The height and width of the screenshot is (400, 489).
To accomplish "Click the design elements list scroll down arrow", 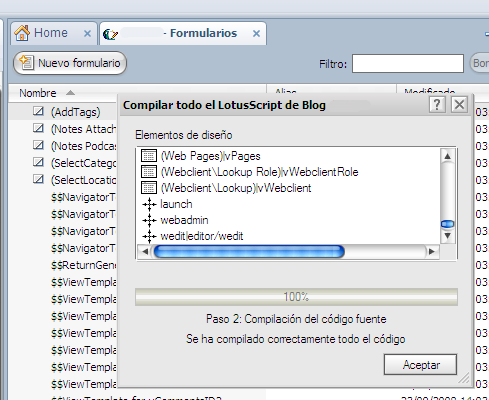I will coord(447,236).
